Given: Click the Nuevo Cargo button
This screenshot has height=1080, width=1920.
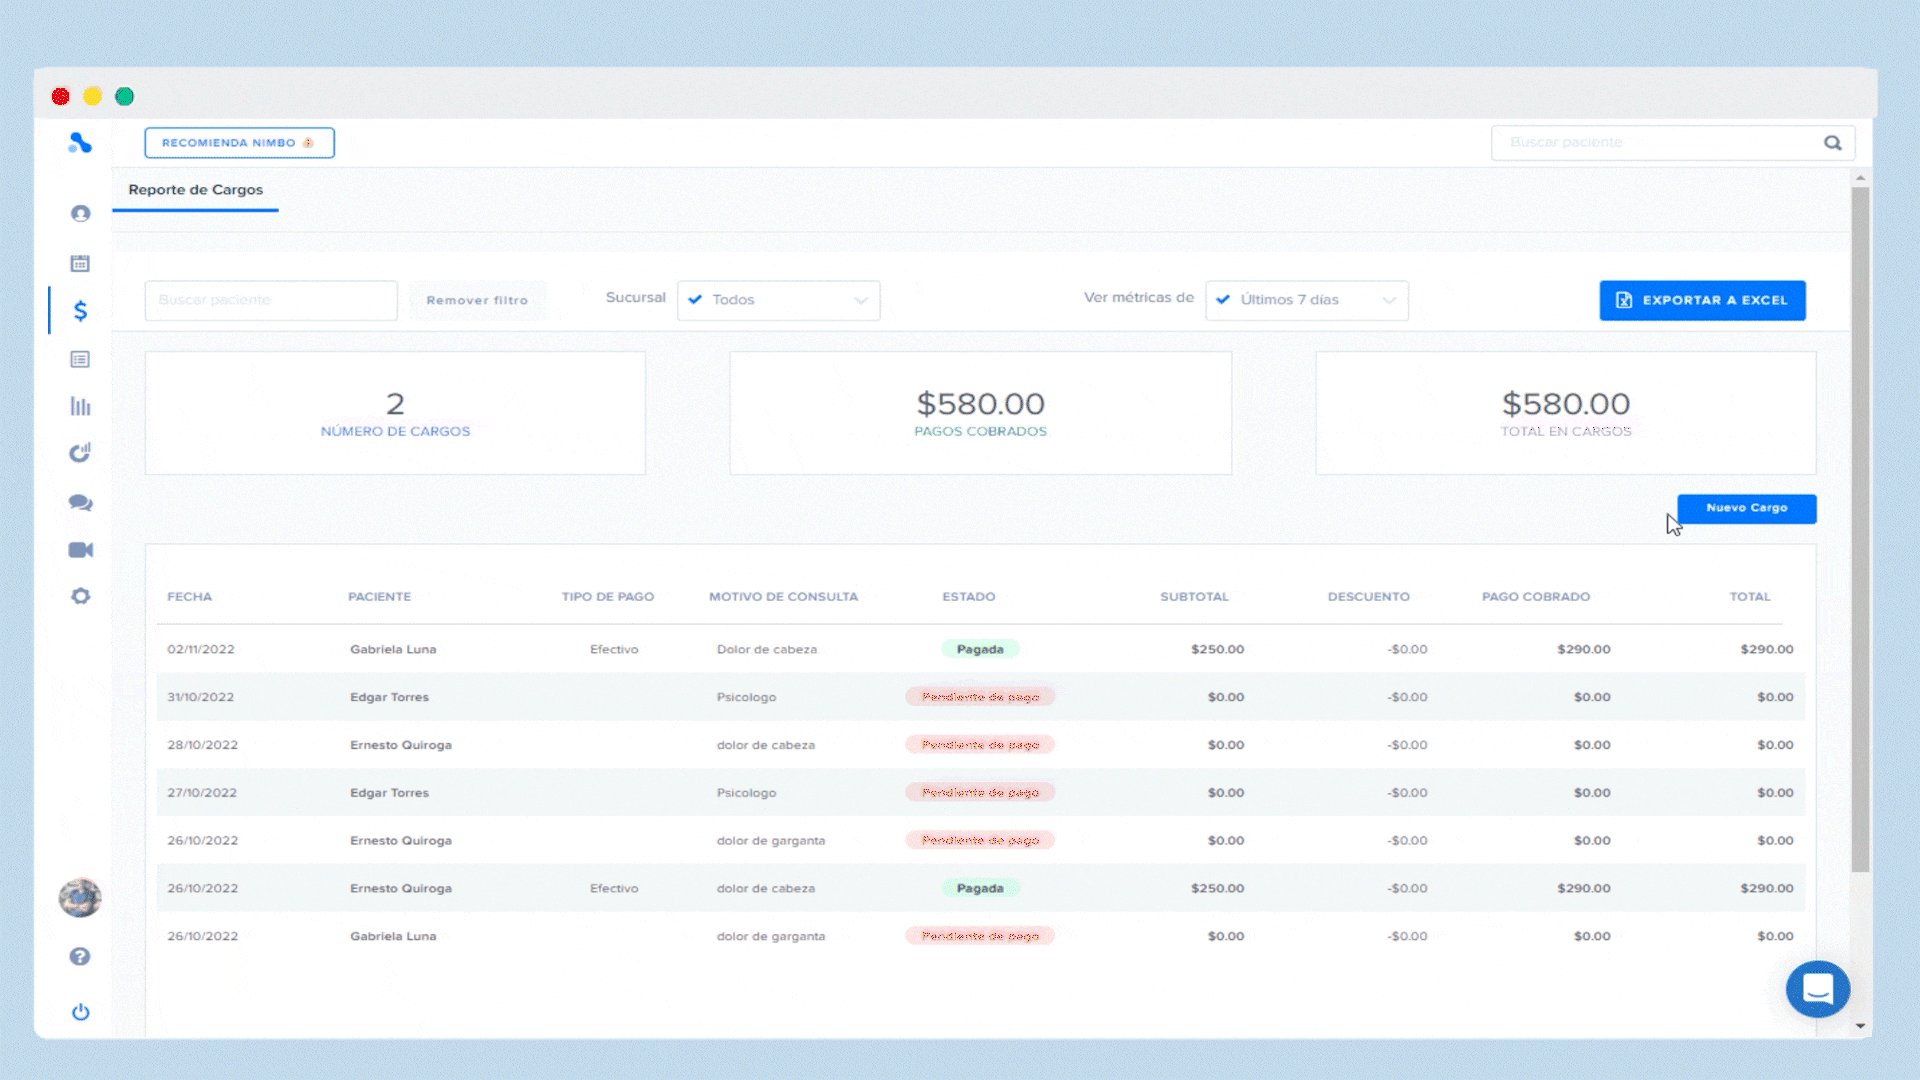Looking at the screenshot, I should (1746, 508).
